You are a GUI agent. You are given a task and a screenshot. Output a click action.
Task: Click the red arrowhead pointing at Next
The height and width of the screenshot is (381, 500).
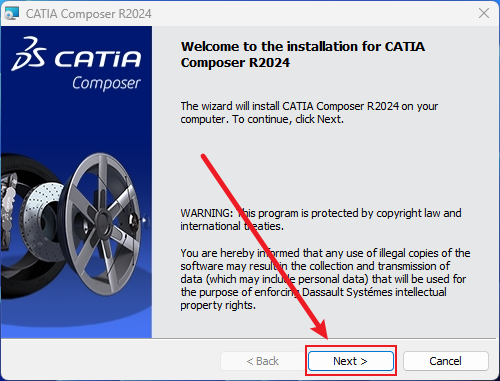320,328
